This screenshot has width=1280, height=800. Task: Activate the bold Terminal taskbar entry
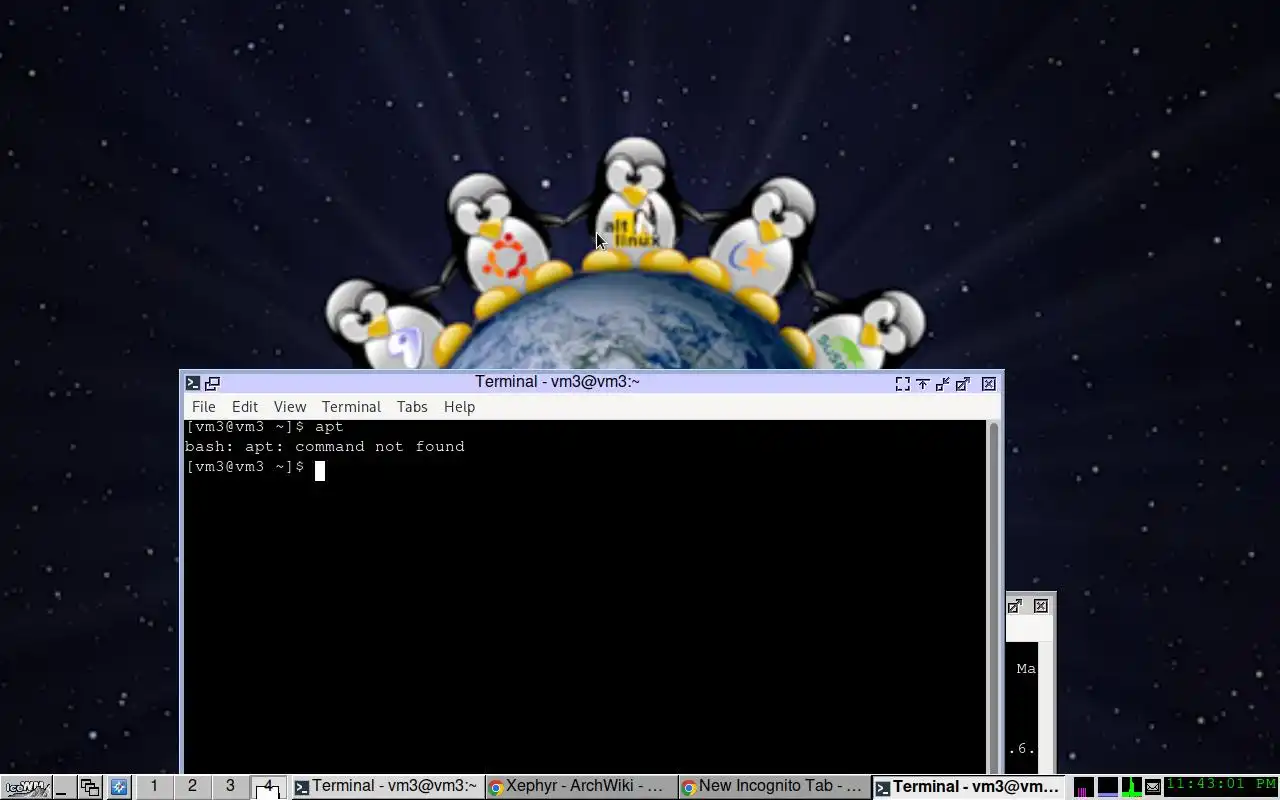point(968,787)
